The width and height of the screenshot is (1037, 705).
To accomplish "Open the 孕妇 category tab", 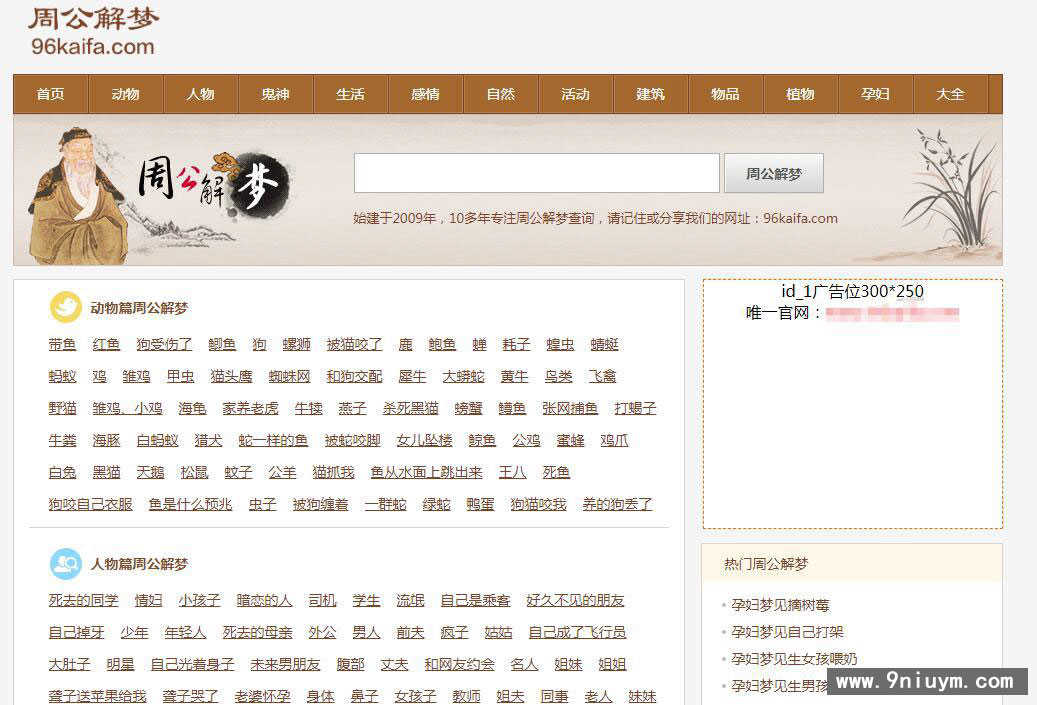I will 875,94.
